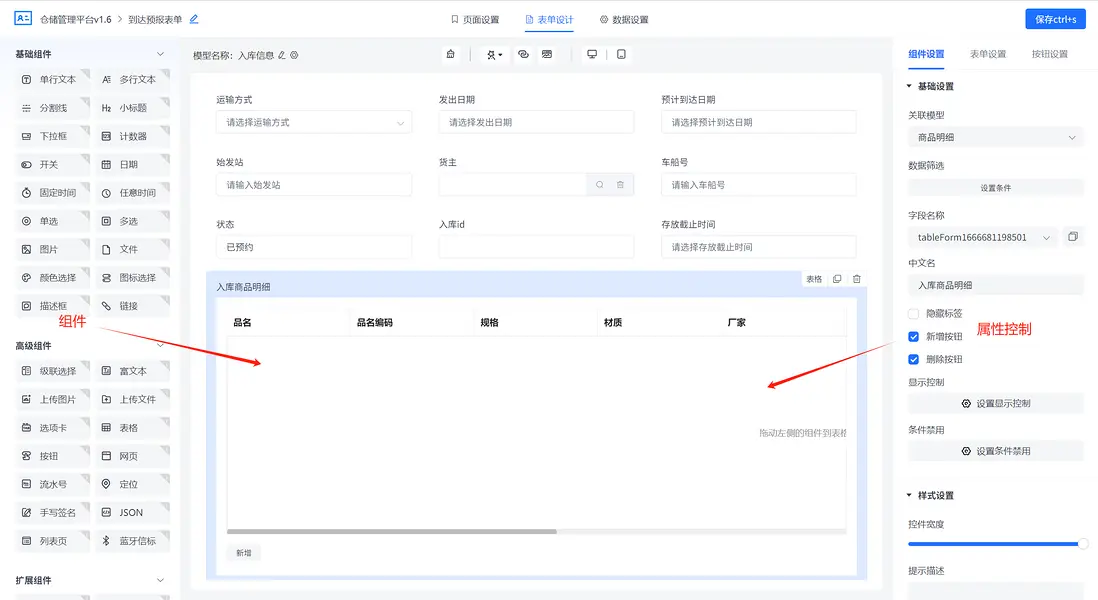The image size is (1098, 600).
Task: Click the 设置条件 button
Action: pyautogui.click(x=996, y=188)
